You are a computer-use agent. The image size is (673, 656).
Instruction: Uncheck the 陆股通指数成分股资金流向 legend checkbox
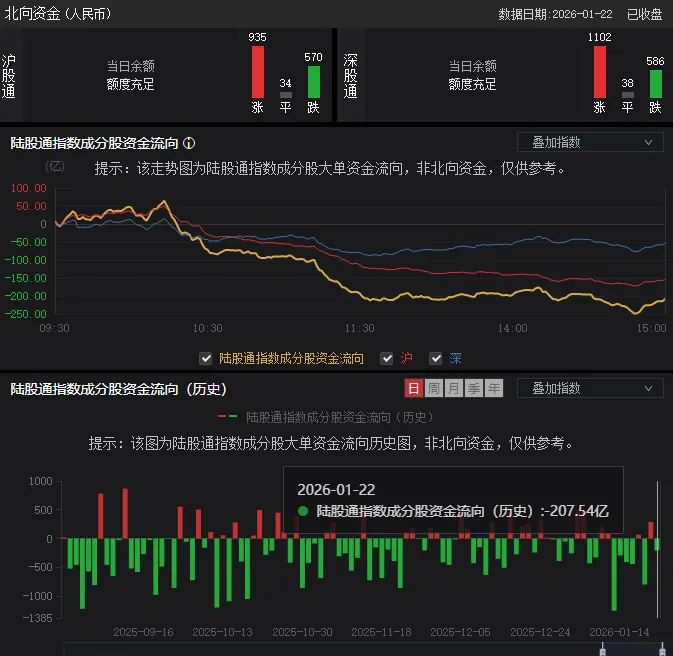(206, 358)
